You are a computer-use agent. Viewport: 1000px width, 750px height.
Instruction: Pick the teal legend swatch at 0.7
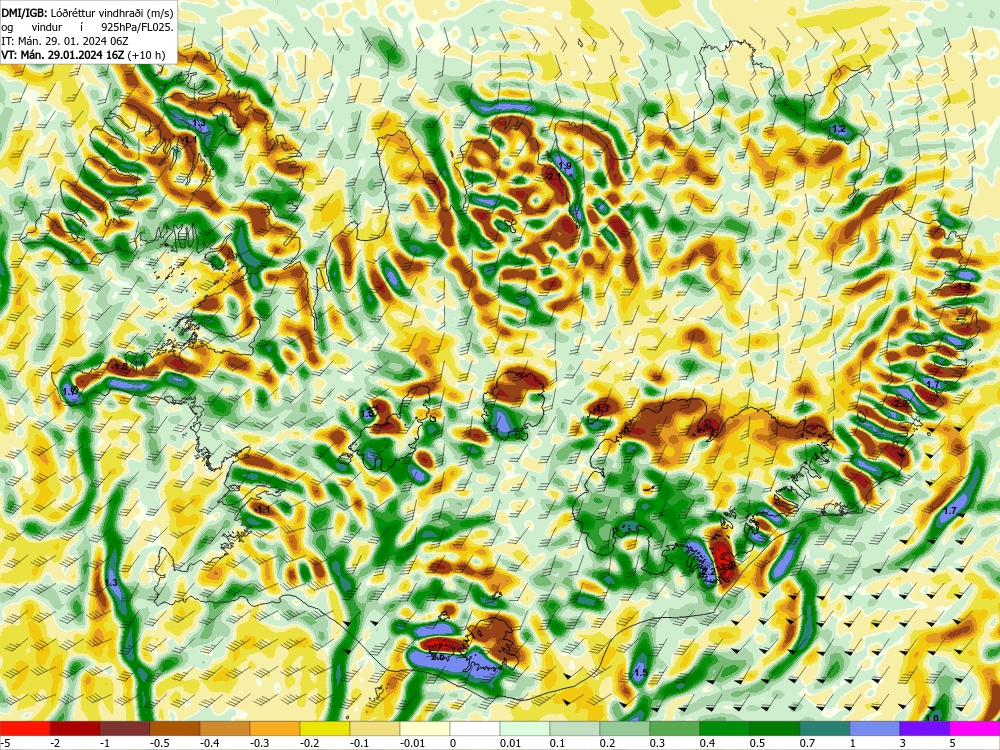pos(825,728)
